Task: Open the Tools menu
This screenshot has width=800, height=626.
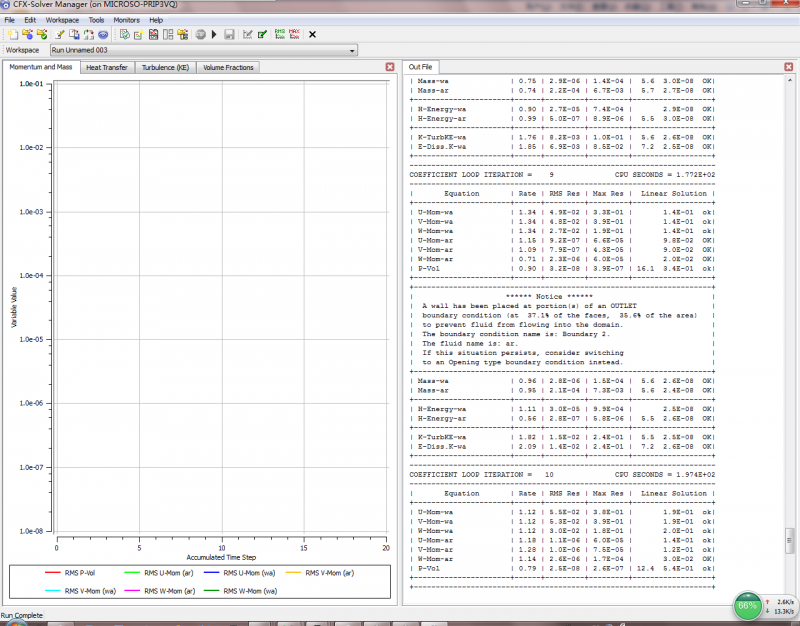Action: 96,20
